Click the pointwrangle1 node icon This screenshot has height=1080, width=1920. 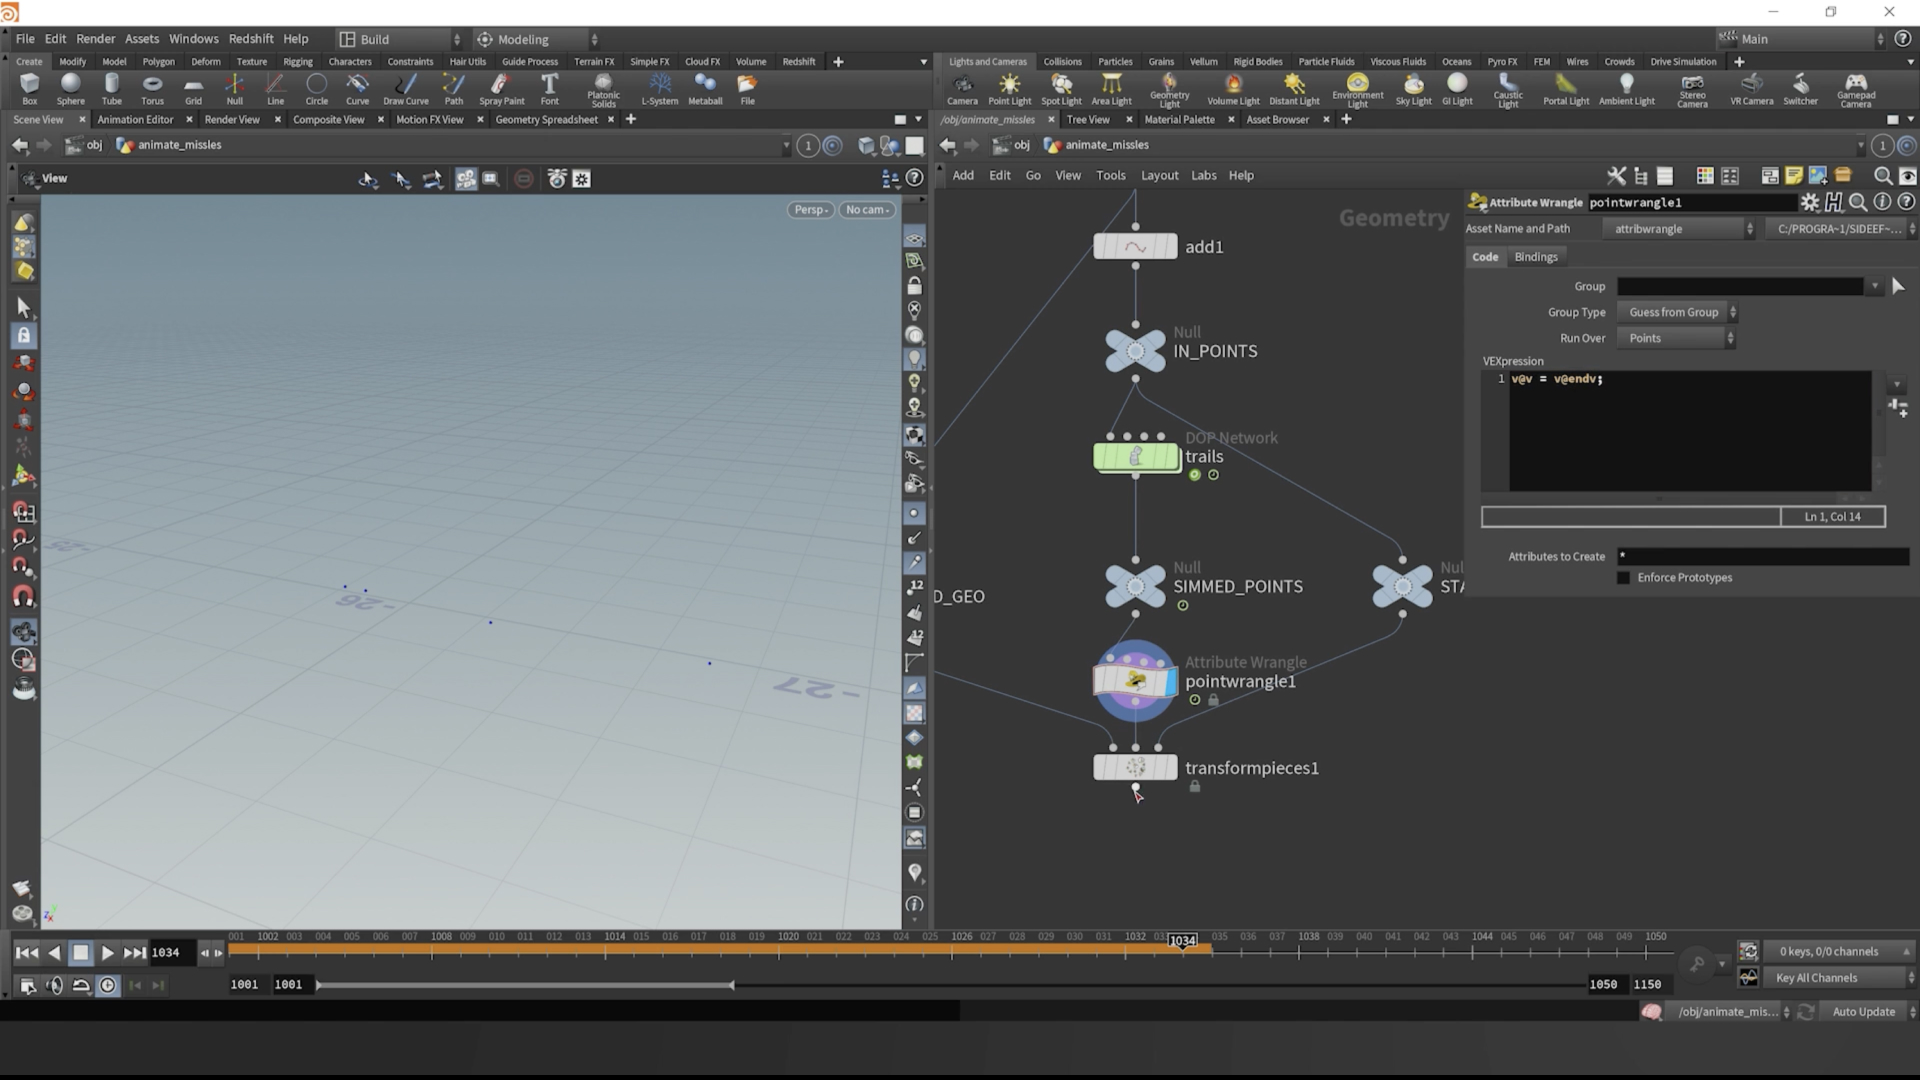click(1135, 681)
